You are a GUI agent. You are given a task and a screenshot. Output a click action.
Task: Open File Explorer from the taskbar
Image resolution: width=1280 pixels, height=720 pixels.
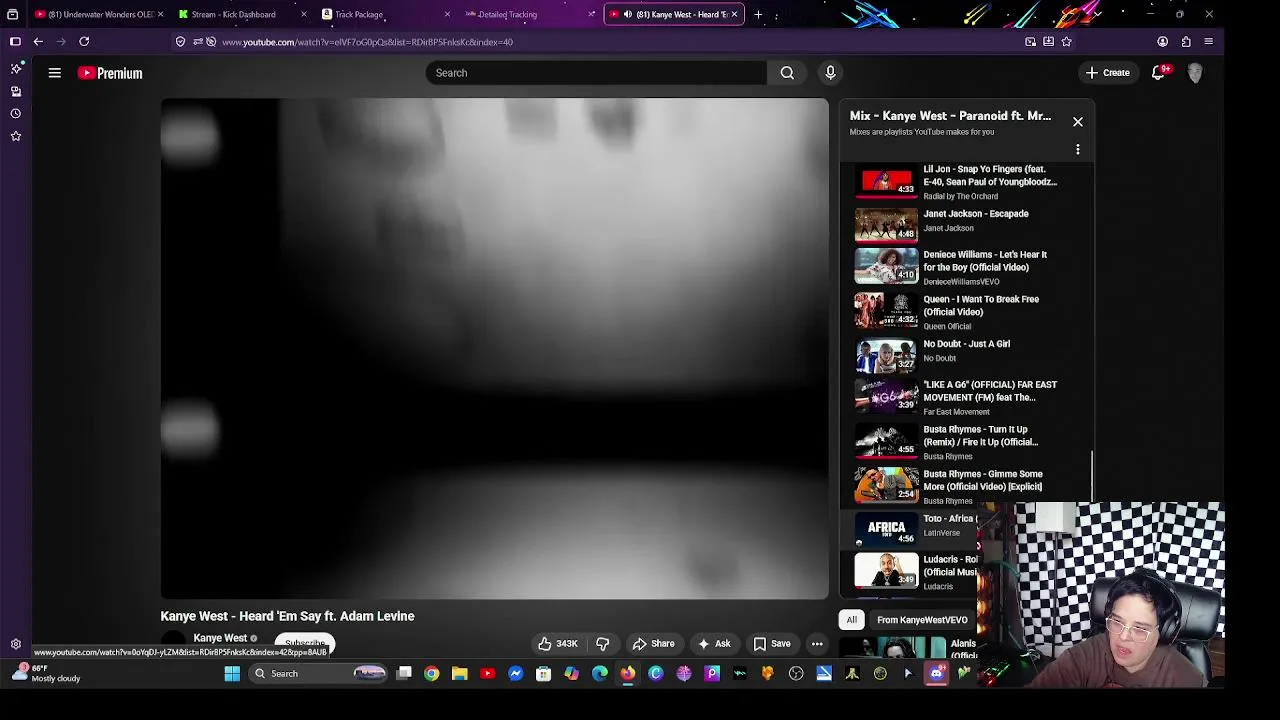click(460, 674)
